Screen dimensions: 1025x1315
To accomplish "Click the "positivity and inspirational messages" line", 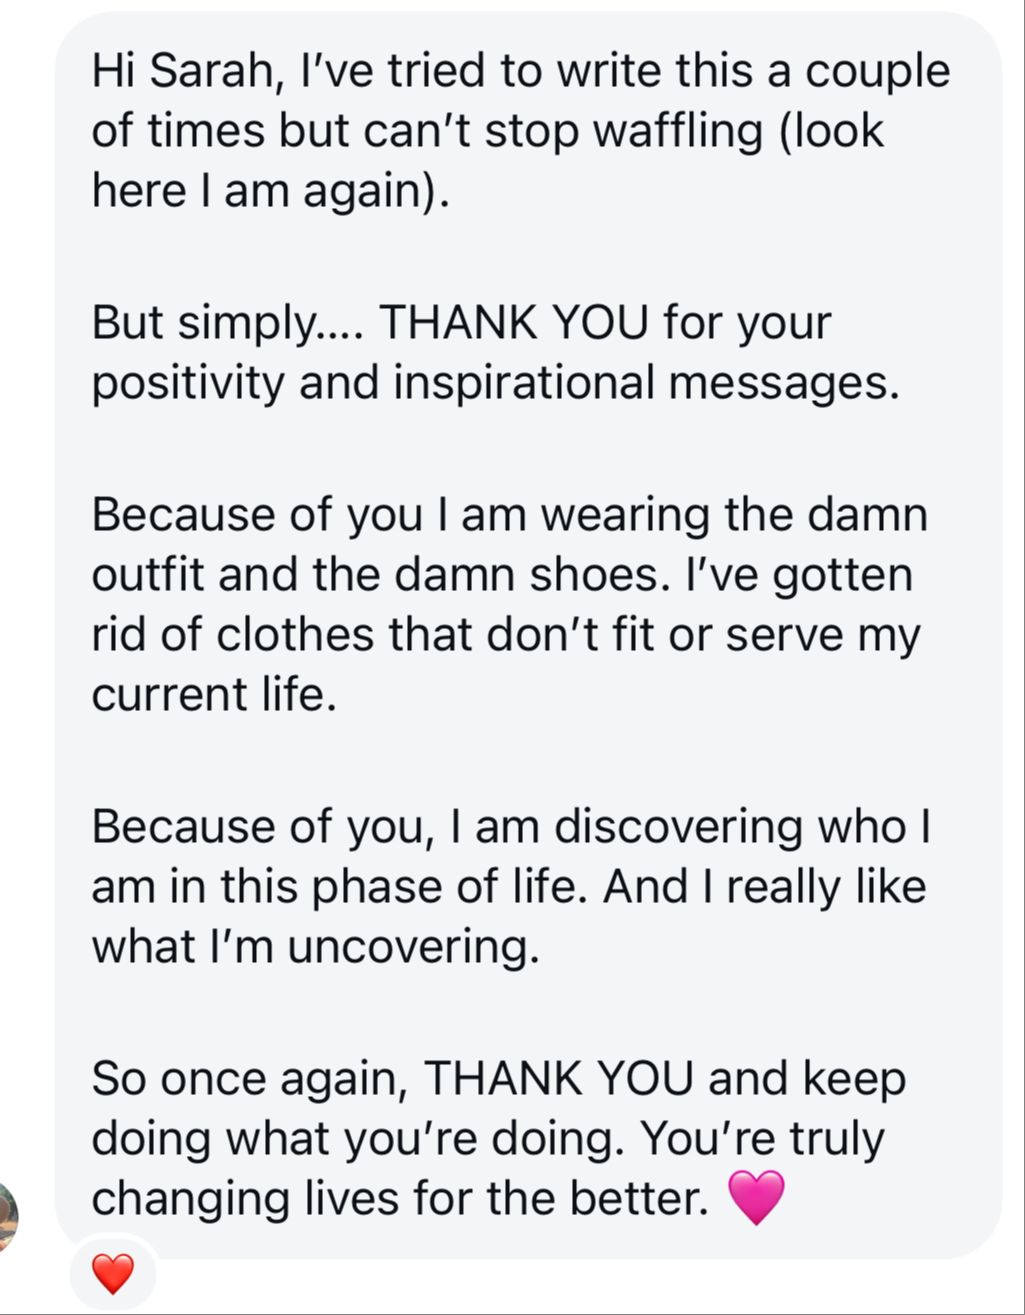I will (x=495, y=384).
